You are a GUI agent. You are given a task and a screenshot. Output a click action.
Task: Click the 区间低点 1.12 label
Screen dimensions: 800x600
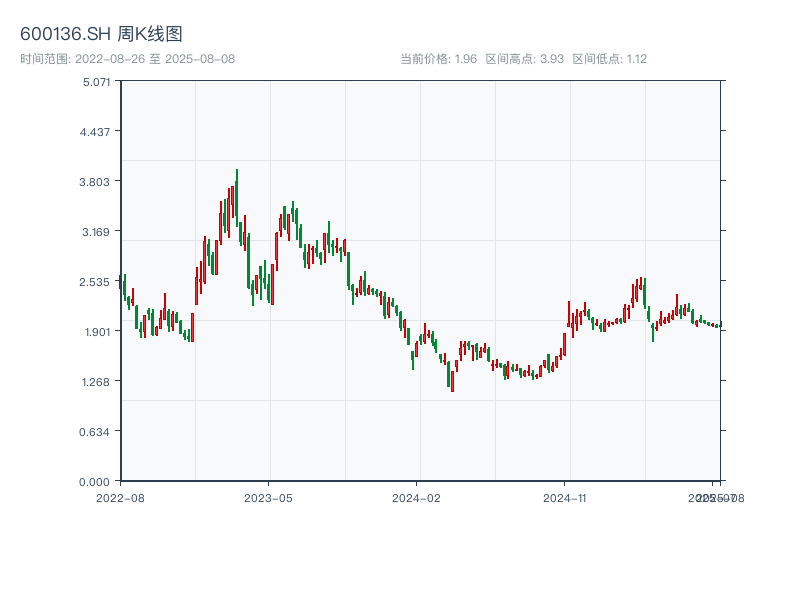(x=610, y=59)
